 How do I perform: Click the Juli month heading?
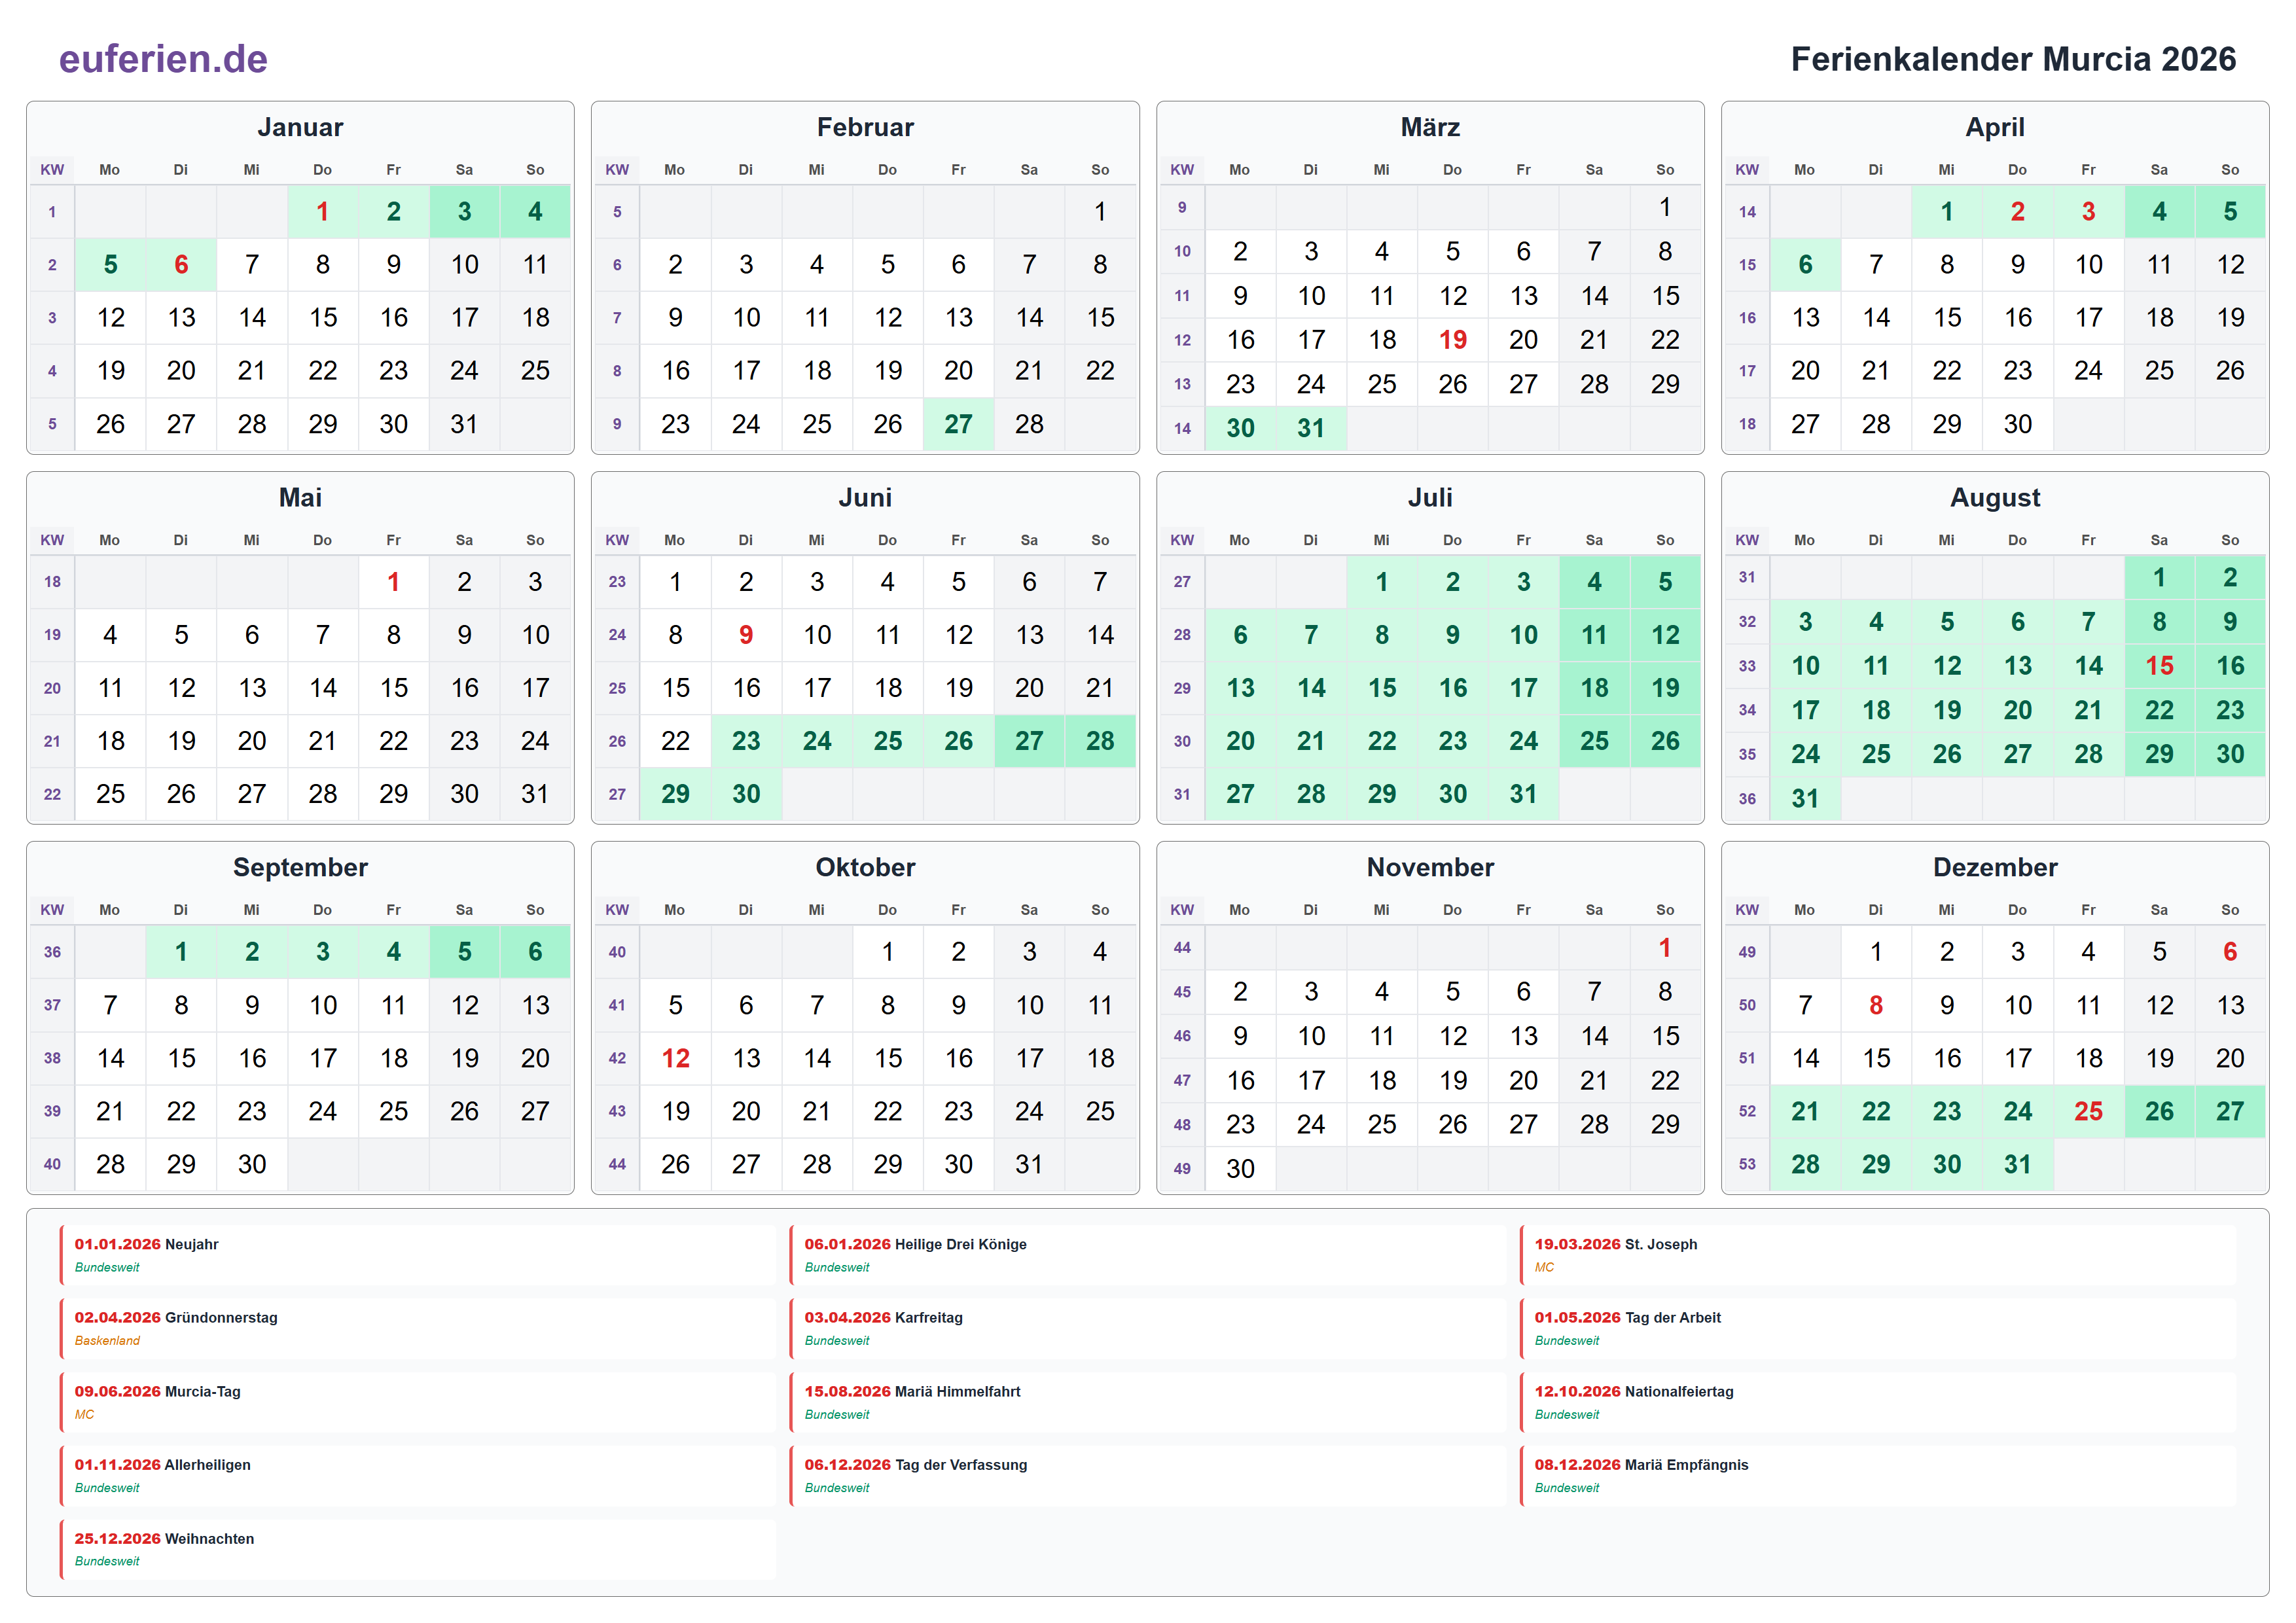tap(1430, 497)
